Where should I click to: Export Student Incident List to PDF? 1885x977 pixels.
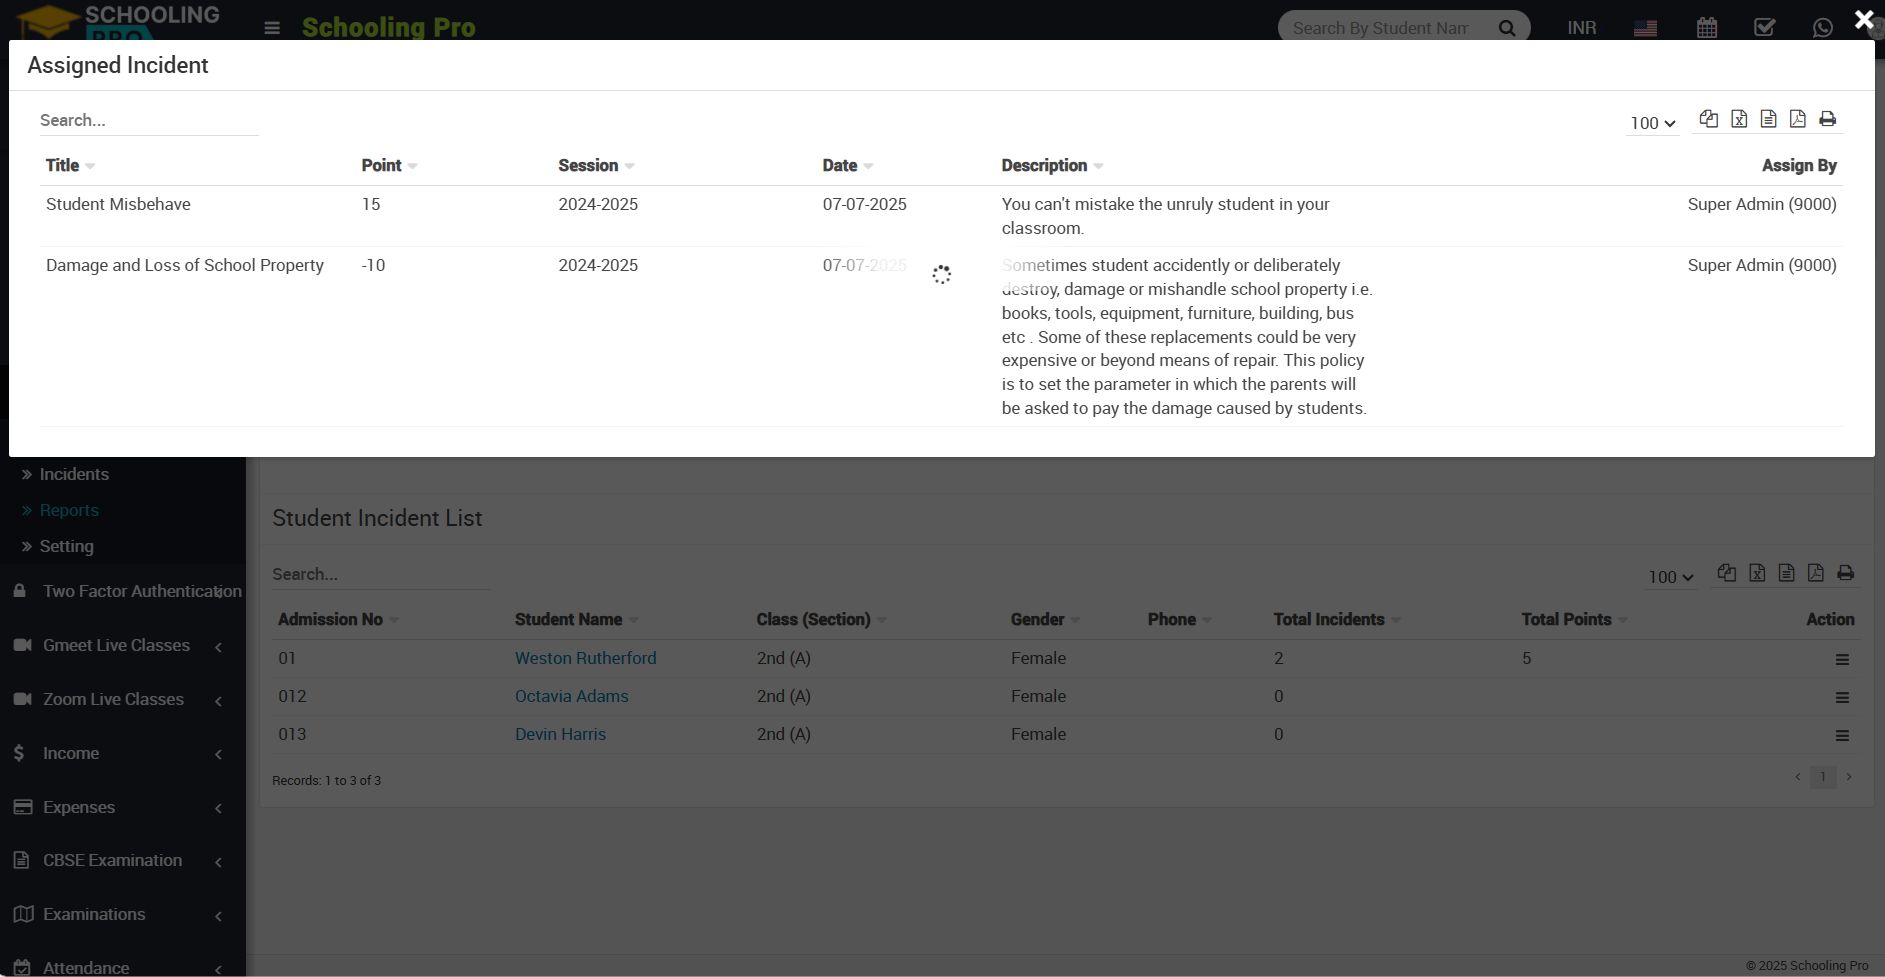pos(1815,573)
